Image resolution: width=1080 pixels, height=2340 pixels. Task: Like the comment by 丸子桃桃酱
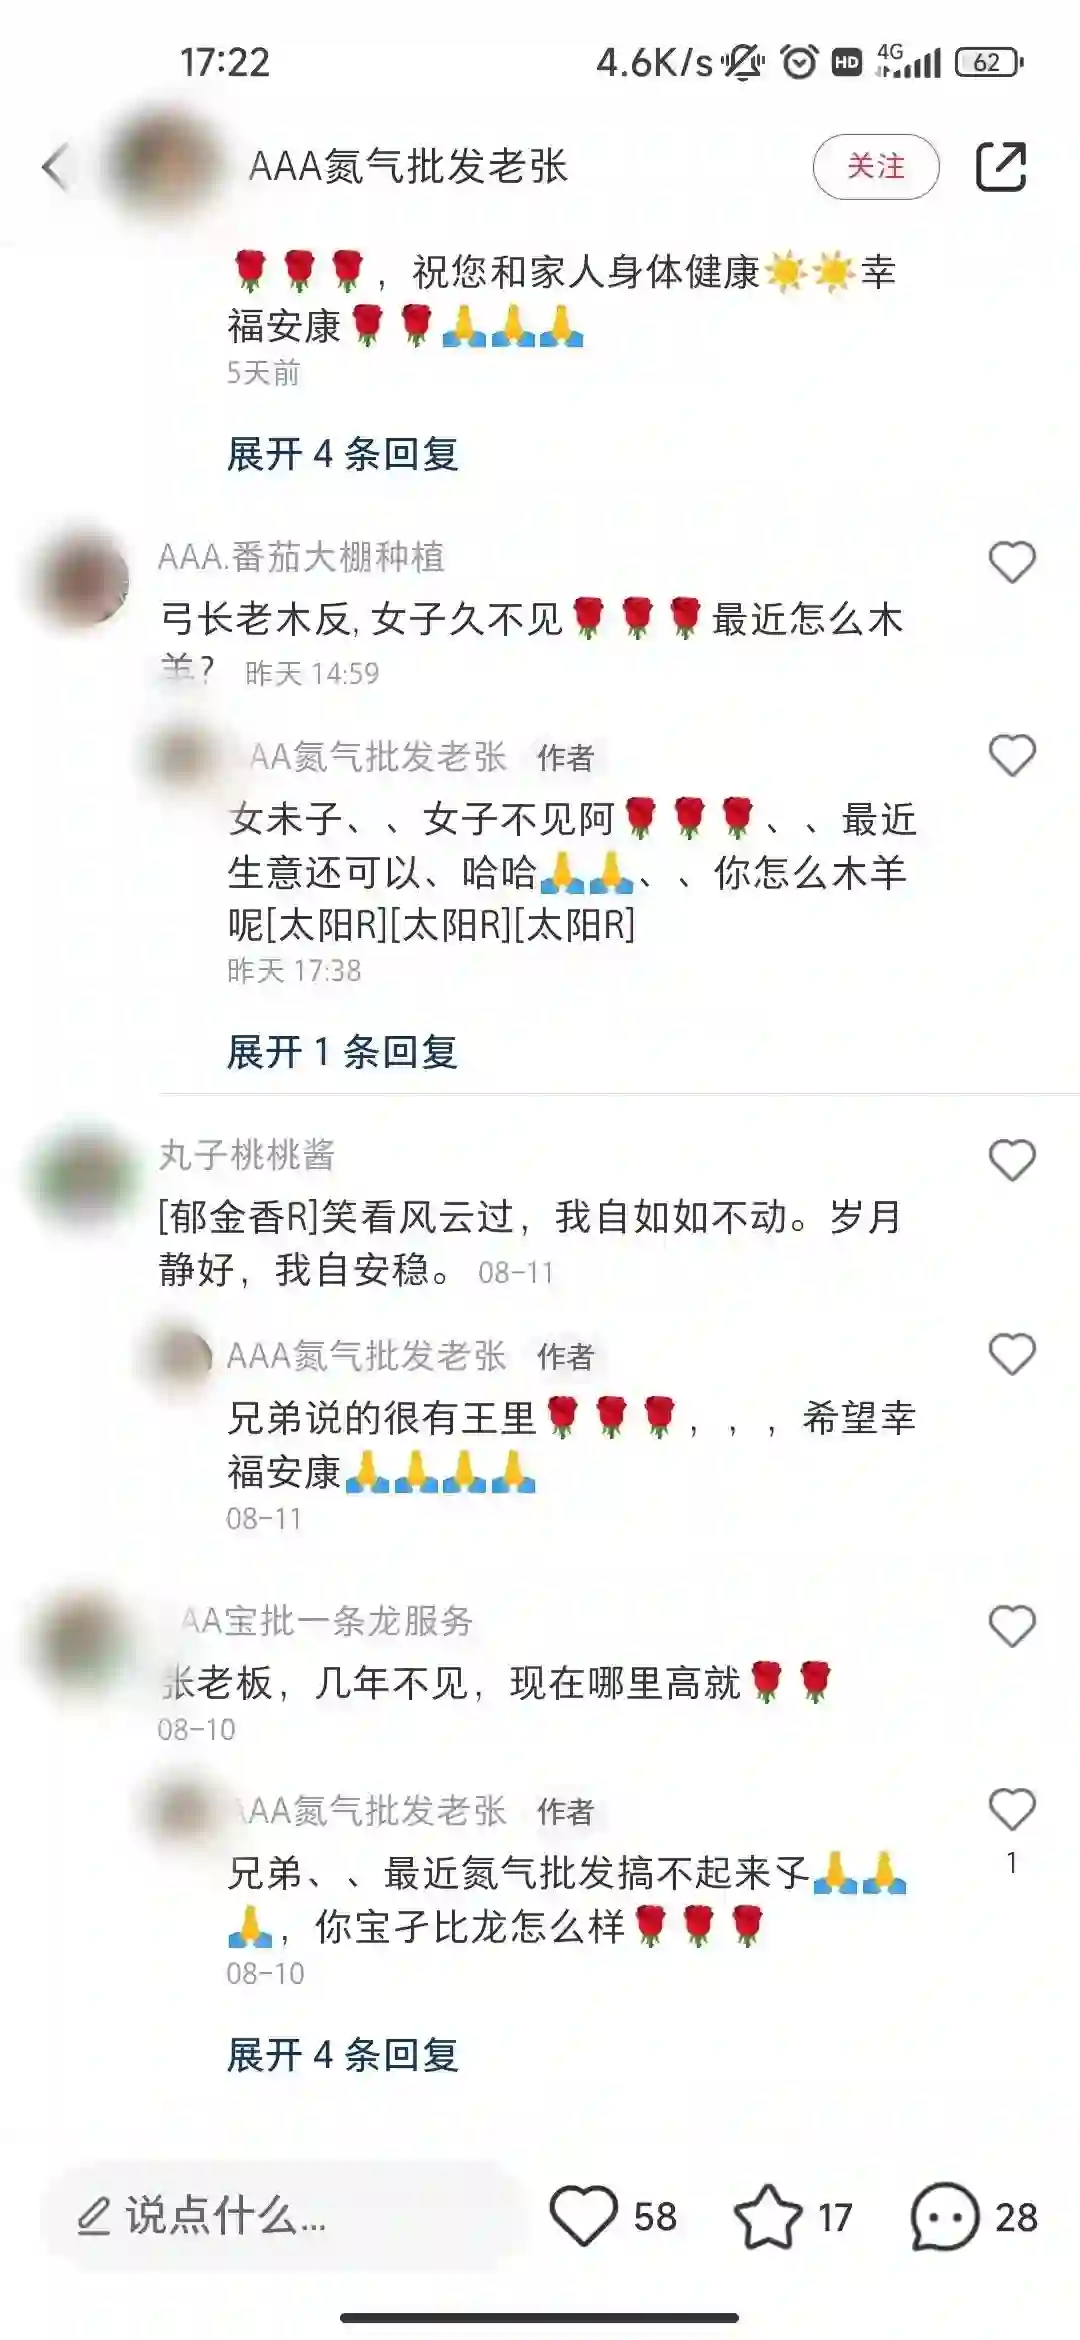point(1012,1160)
